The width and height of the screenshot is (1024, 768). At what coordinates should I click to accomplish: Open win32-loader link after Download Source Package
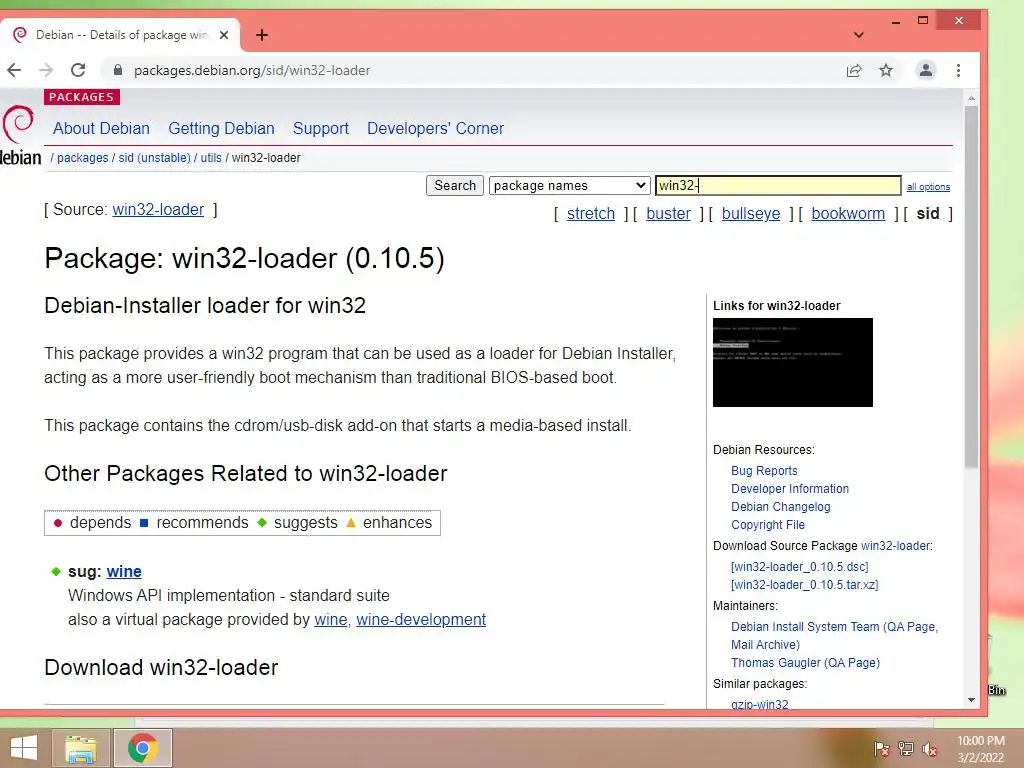[895, 546]
